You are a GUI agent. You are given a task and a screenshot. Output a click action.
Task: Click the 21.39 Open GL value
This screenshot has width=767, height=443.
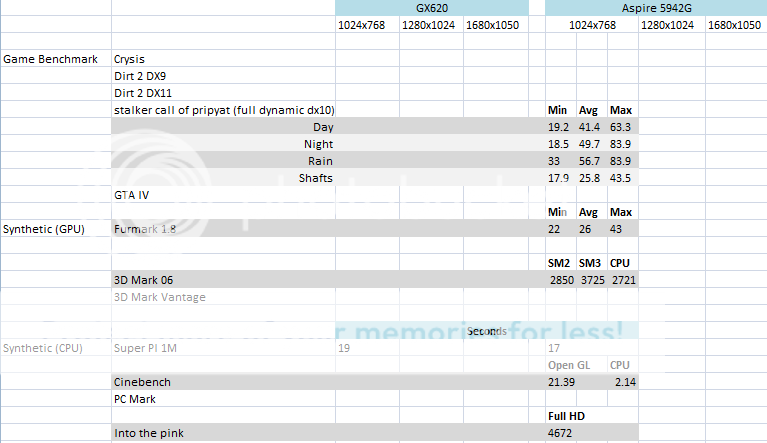(x=560, y=382)
